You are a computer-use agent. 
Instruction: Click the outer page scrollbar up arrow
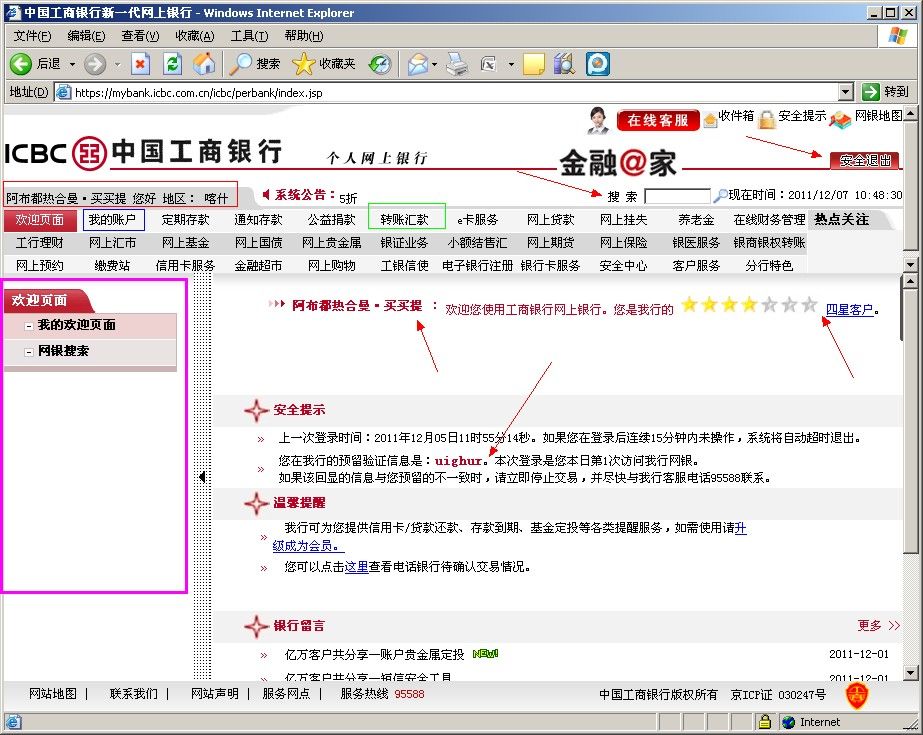911,113
